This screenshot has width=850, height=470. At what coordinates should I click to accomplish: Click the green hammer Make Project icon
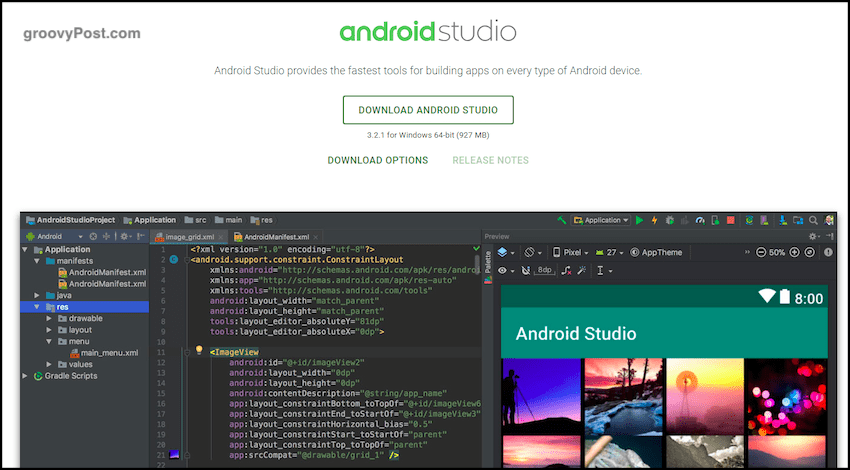pos(562,220)
